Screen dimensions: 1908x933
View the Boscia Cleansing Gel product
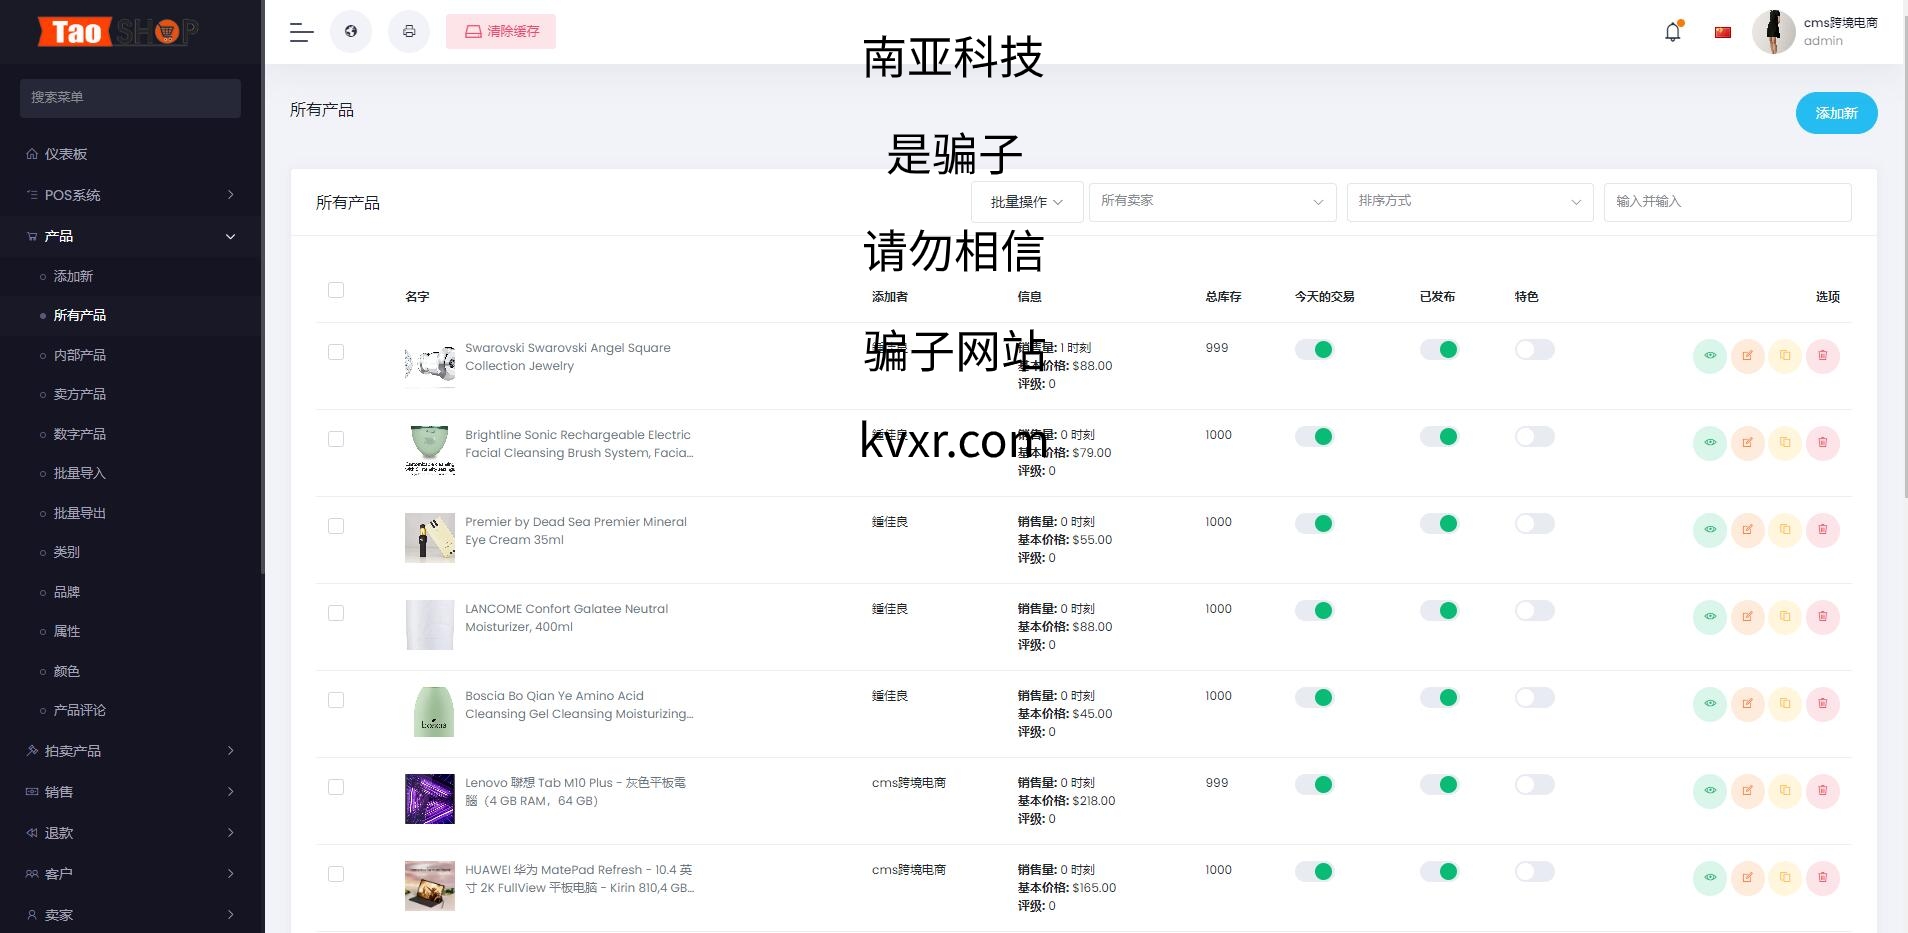[x=1710, y=704]
